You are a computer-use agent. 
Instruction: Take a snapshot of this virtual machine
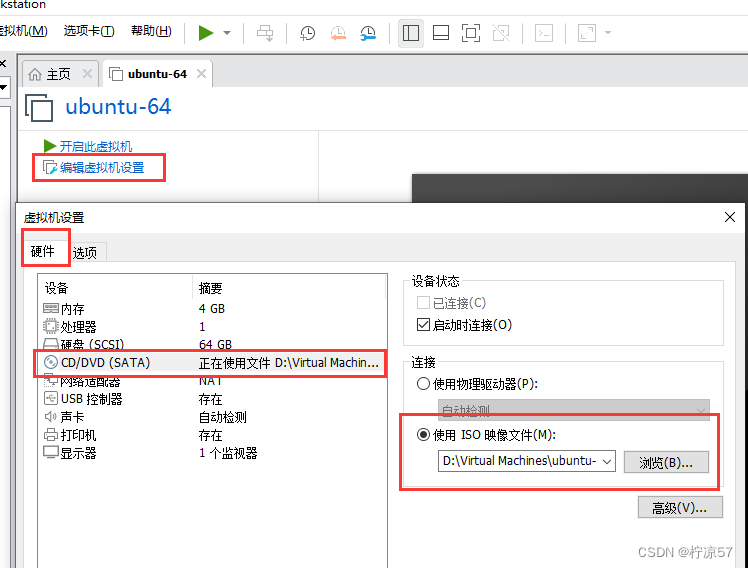tap(307, 33)
